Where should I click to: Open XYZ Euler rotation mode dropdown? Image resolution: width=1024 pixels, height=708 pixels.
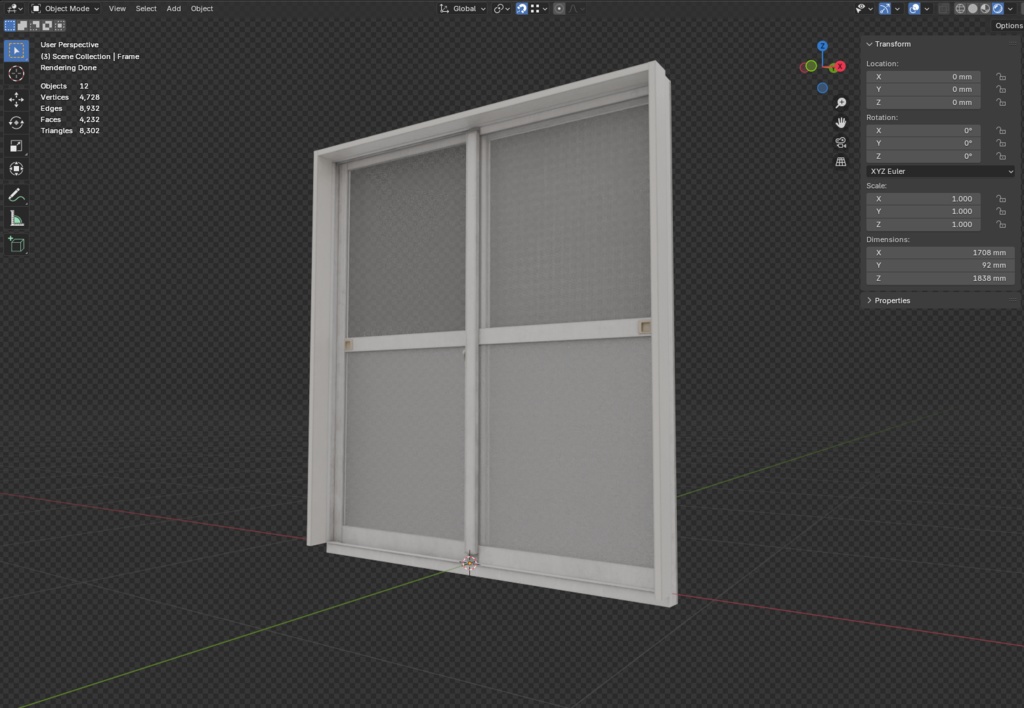(x=940, y=171)
